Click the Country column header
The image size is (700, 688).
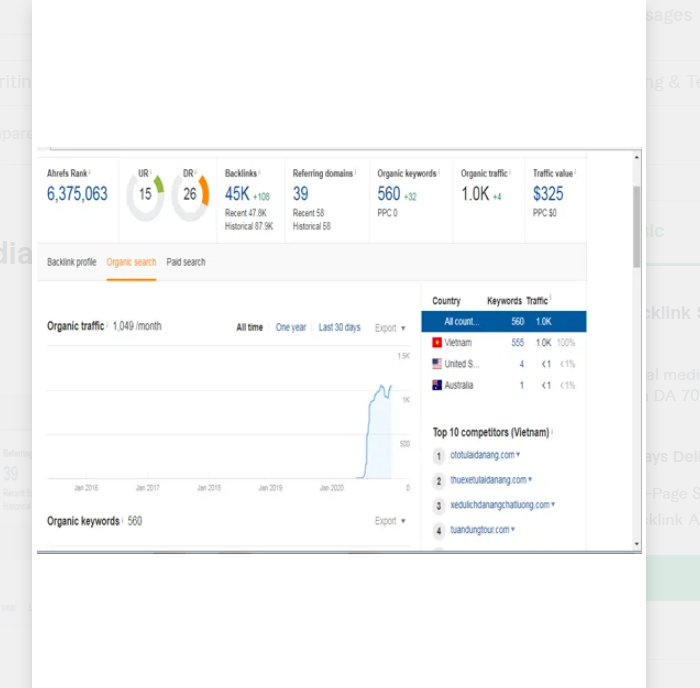(446, 301)
